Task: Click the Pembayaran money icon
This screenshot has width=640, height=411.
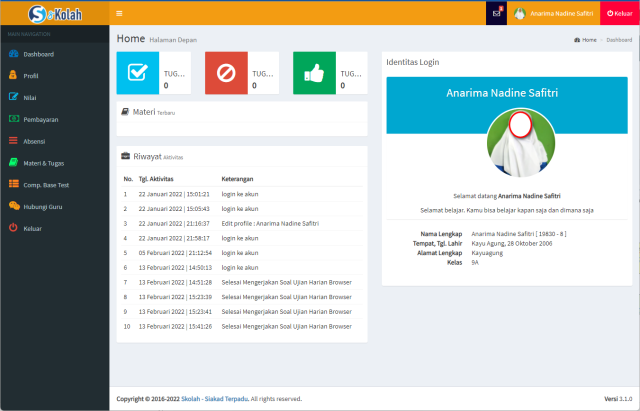Action: point(13,119)
